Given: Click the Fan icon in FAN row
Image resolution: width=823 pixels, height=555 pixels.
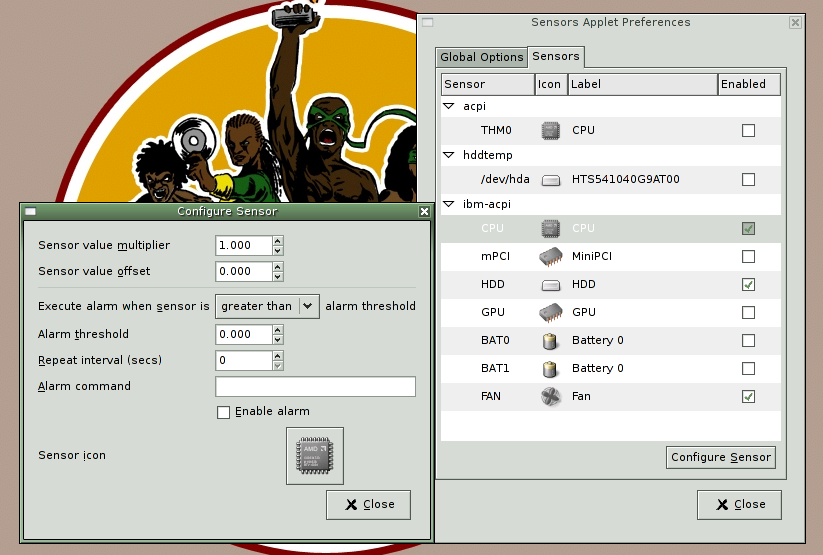Looking at the screenshot, I should pos(550,396).
